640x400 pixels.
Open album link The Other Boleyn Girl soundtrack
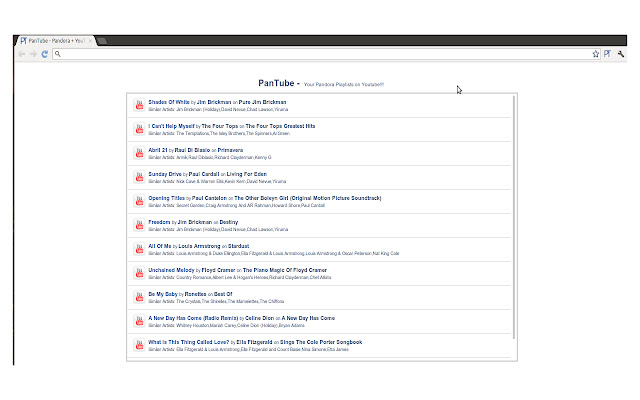pos(308,198)
